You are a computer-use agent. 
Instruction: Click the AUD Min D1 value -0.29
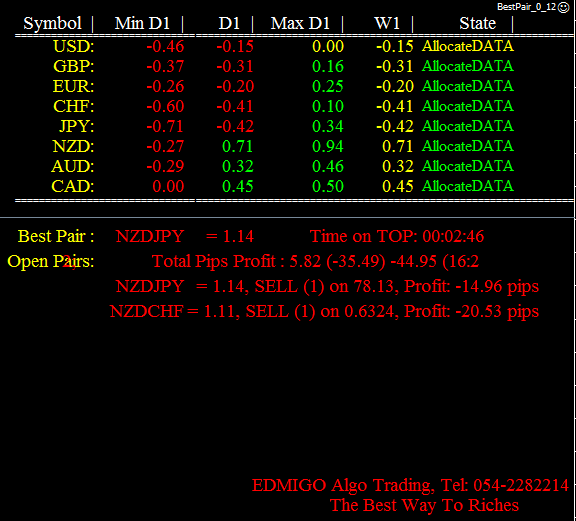(165, 166)
